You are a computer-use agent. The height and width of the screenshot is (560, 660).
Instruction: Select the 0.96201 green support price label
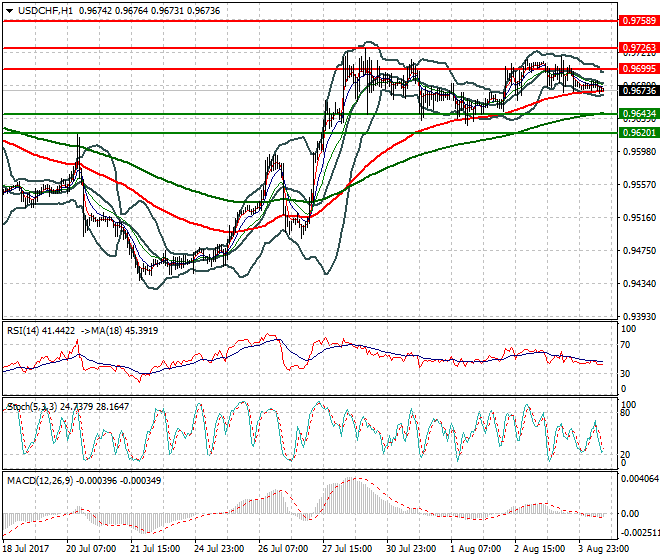(x=639, y=133)
